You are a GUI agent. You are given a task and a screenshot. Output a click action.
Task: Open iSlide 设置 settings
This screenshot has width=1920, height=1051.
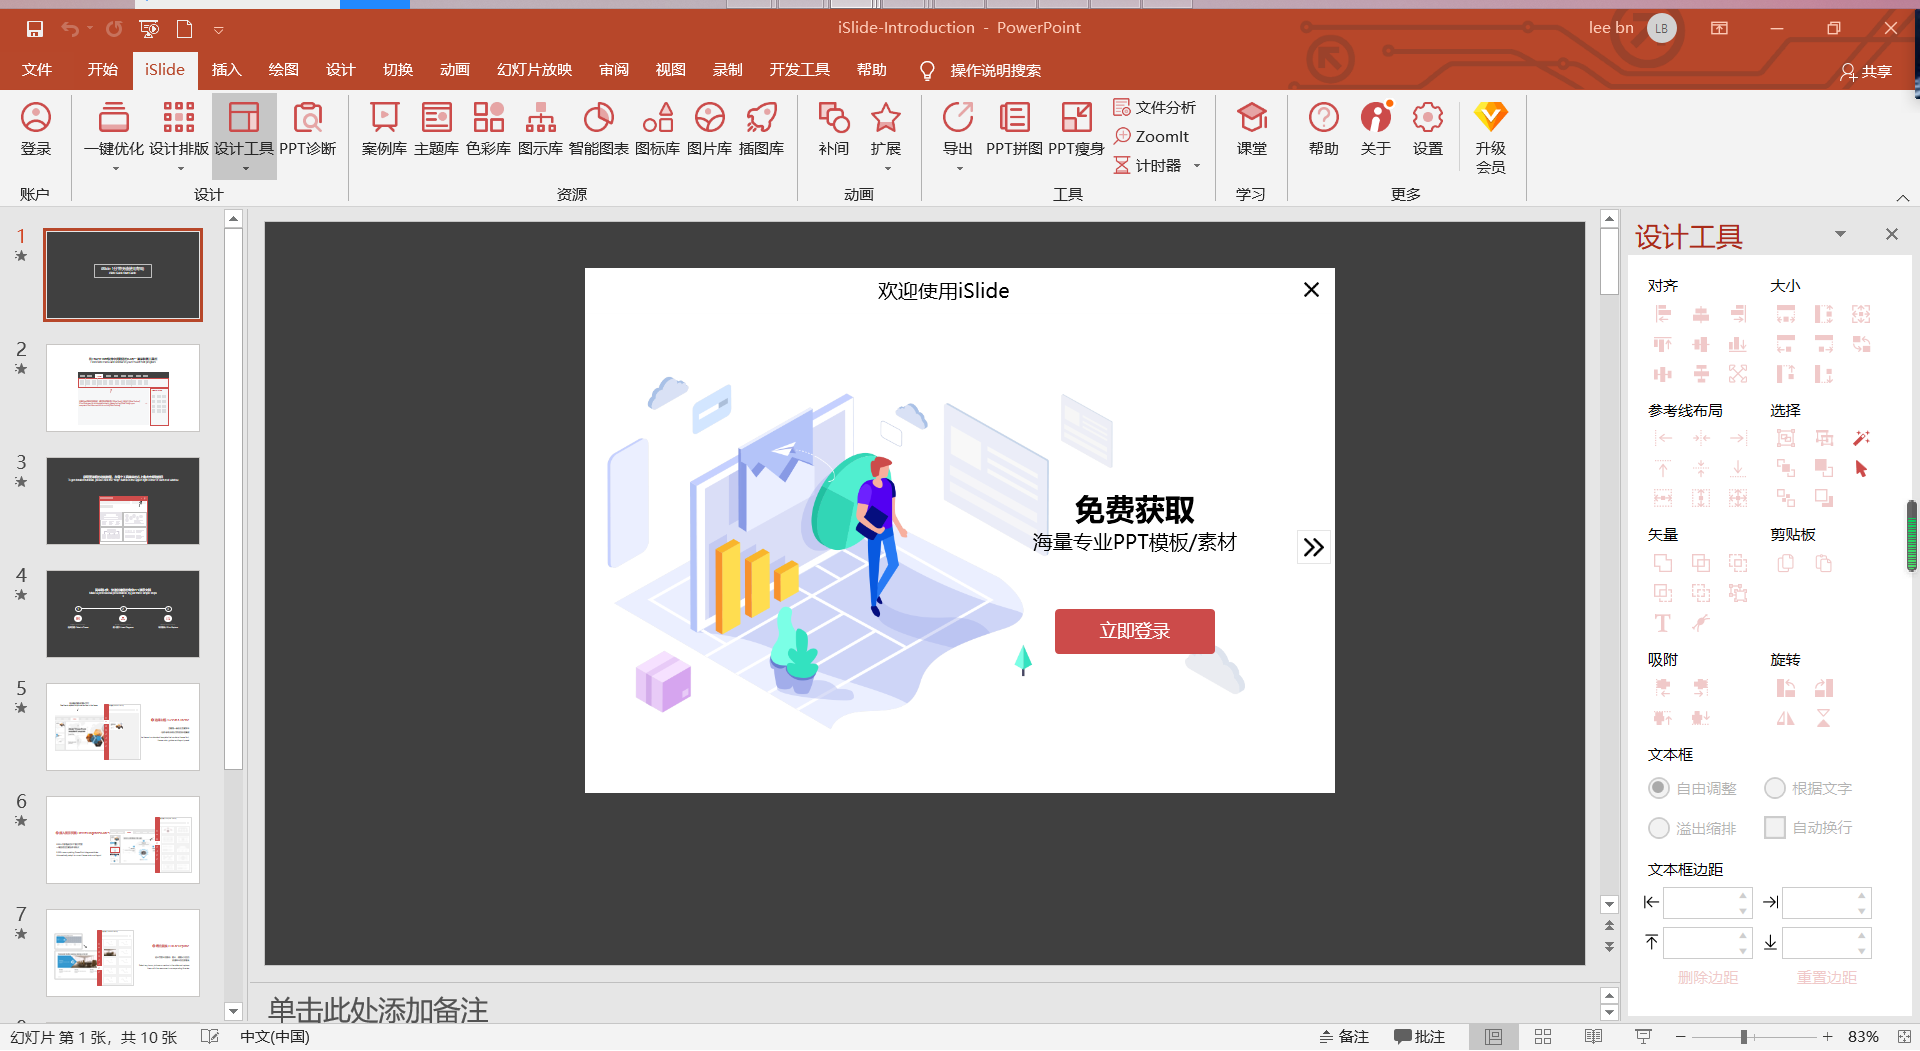[1427, 130]
